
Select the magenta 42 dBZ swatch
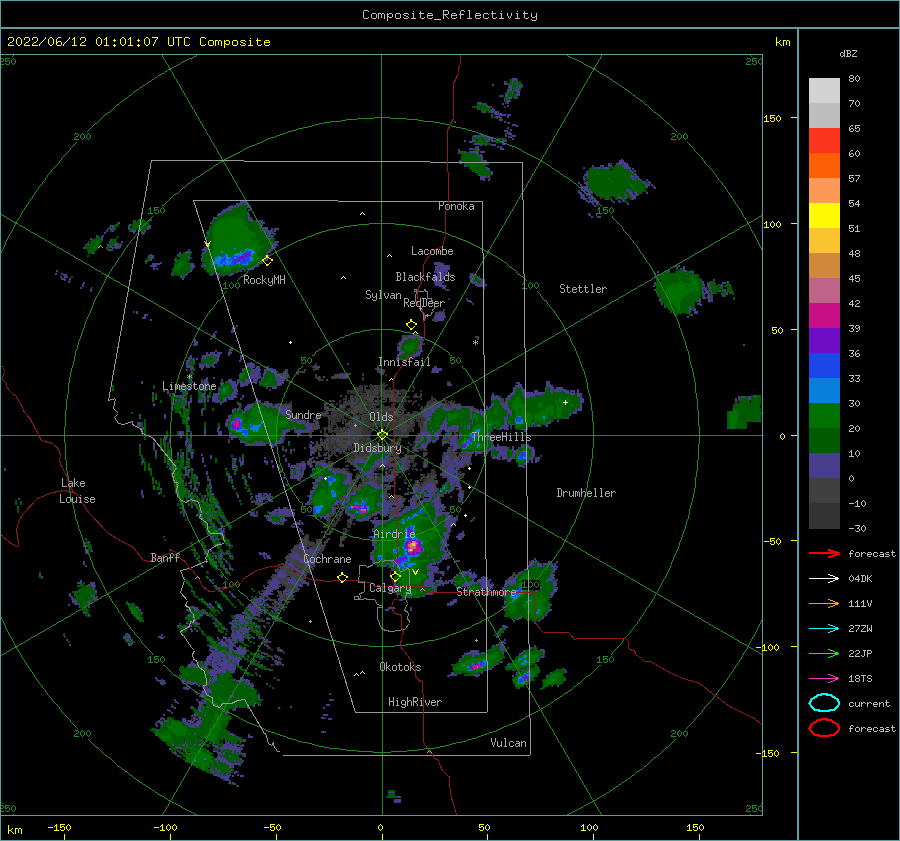click(824, 316)
